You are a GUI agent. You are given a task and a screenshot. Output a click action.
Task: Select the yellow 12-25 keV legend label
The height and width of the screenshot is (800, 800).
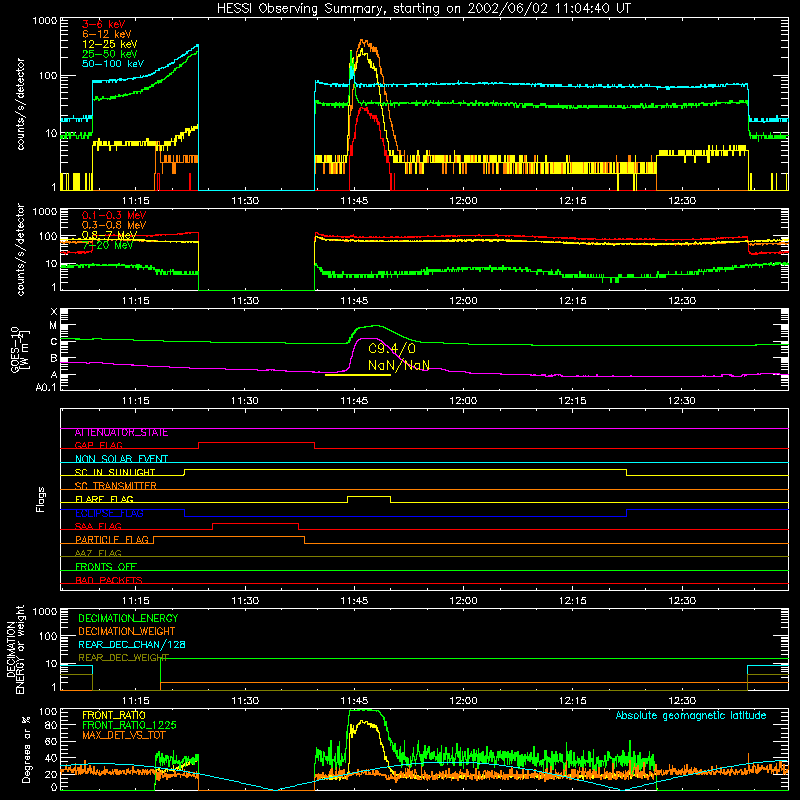(x=110, y=44)
